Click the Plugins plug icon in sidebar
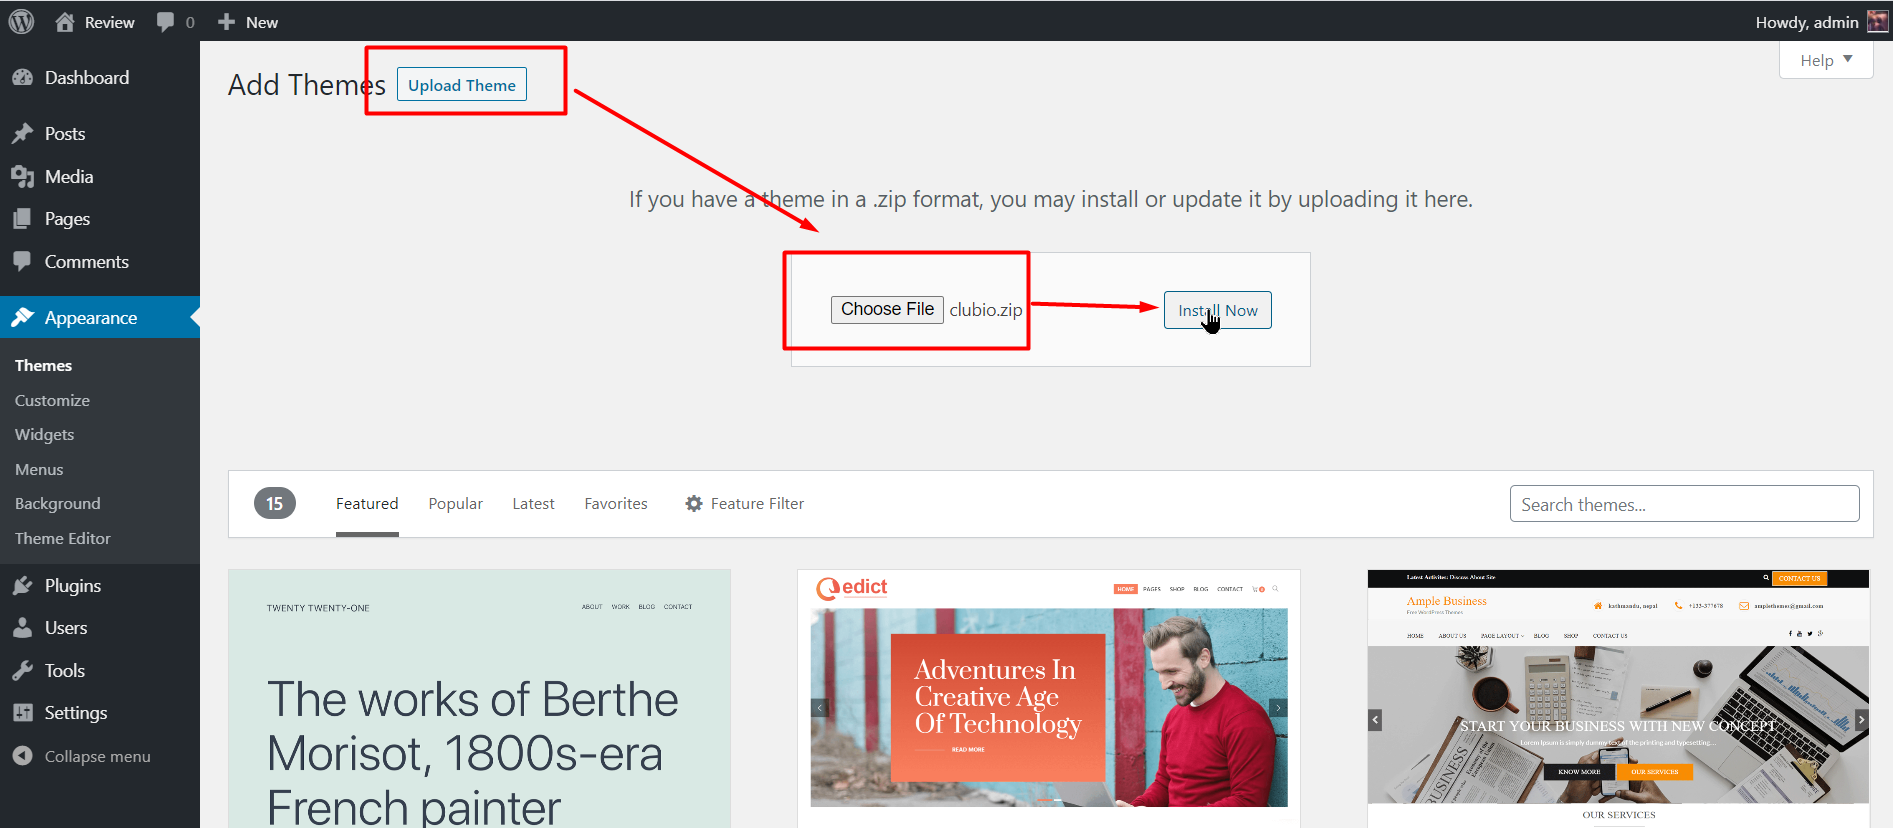 (x=23, y=586)
